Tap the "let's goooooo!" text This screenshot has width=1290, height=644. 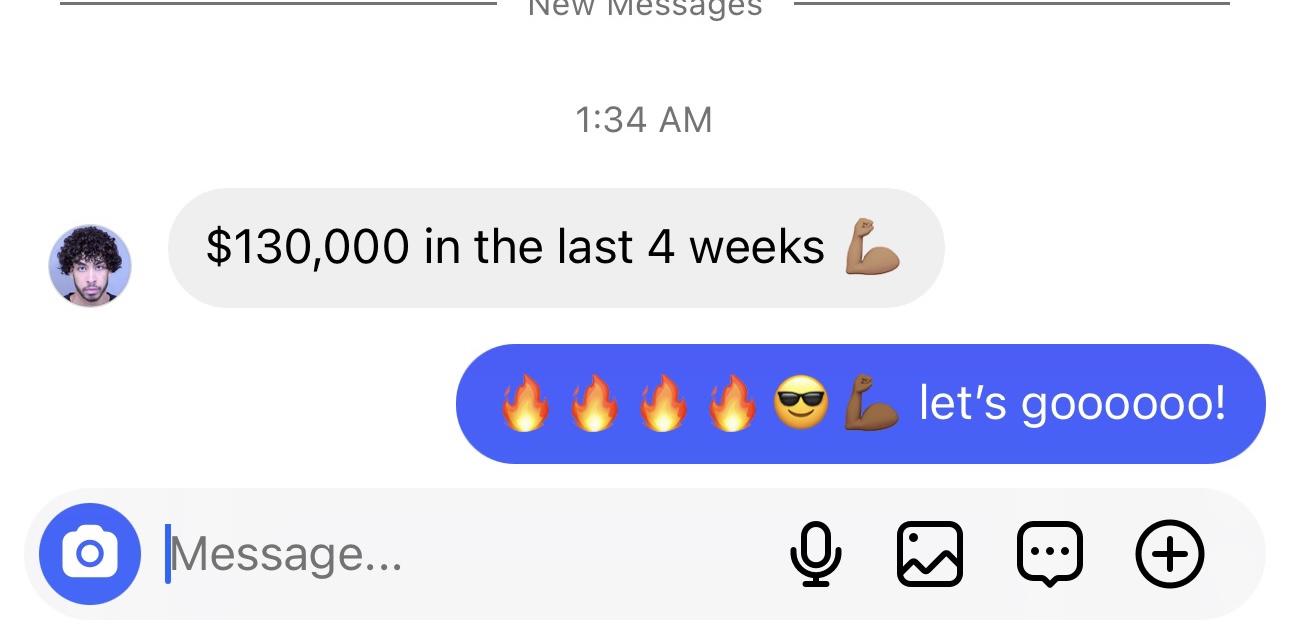coord(1072,404)
